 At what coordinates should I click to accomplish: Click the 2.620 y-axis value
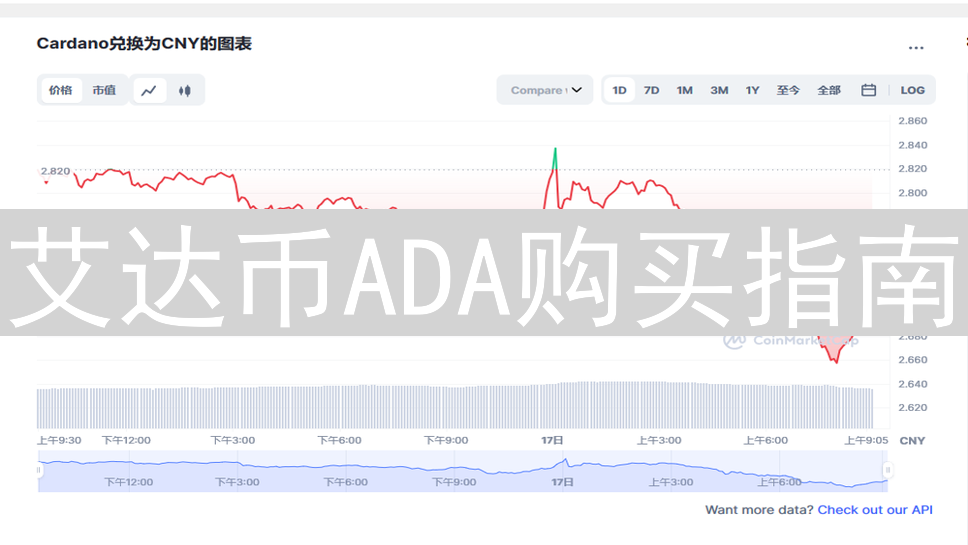pyautogui.click(x=912, y=407)
